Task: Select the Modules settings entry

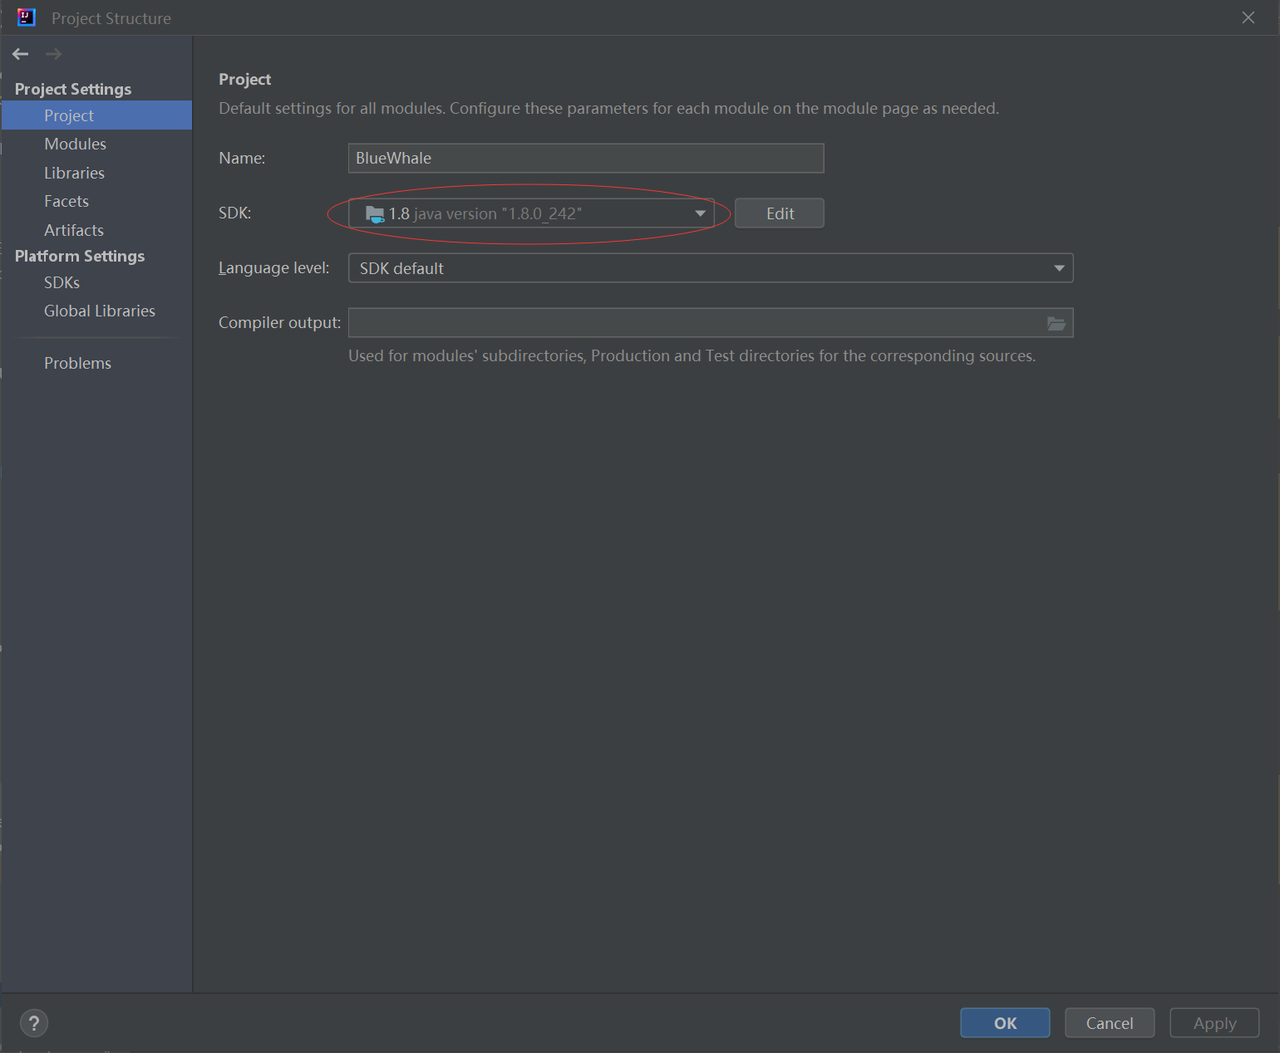Action: point(75,143)
